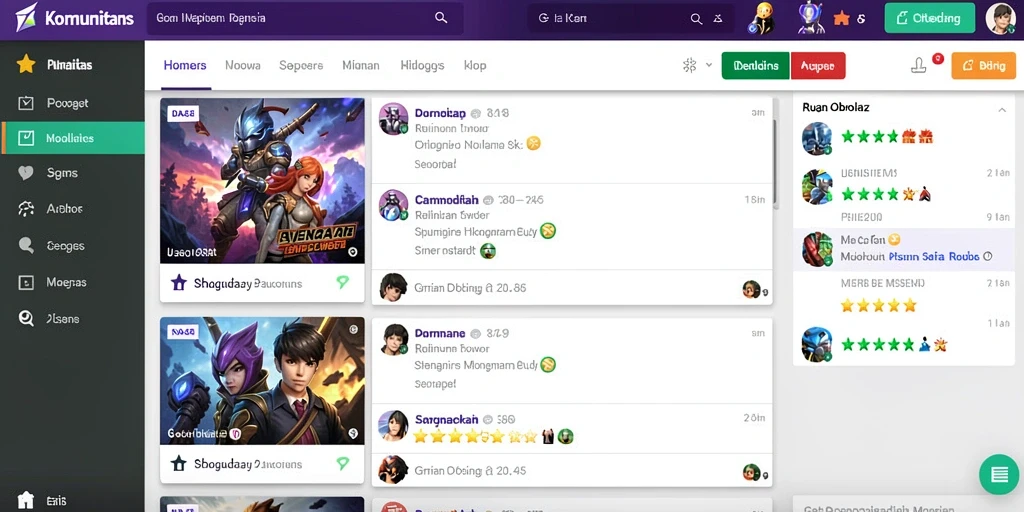This screenshot has width=1024, height=512.
Task: Toggle the green heart on second Shoguday card
Action: click(342, 464)
